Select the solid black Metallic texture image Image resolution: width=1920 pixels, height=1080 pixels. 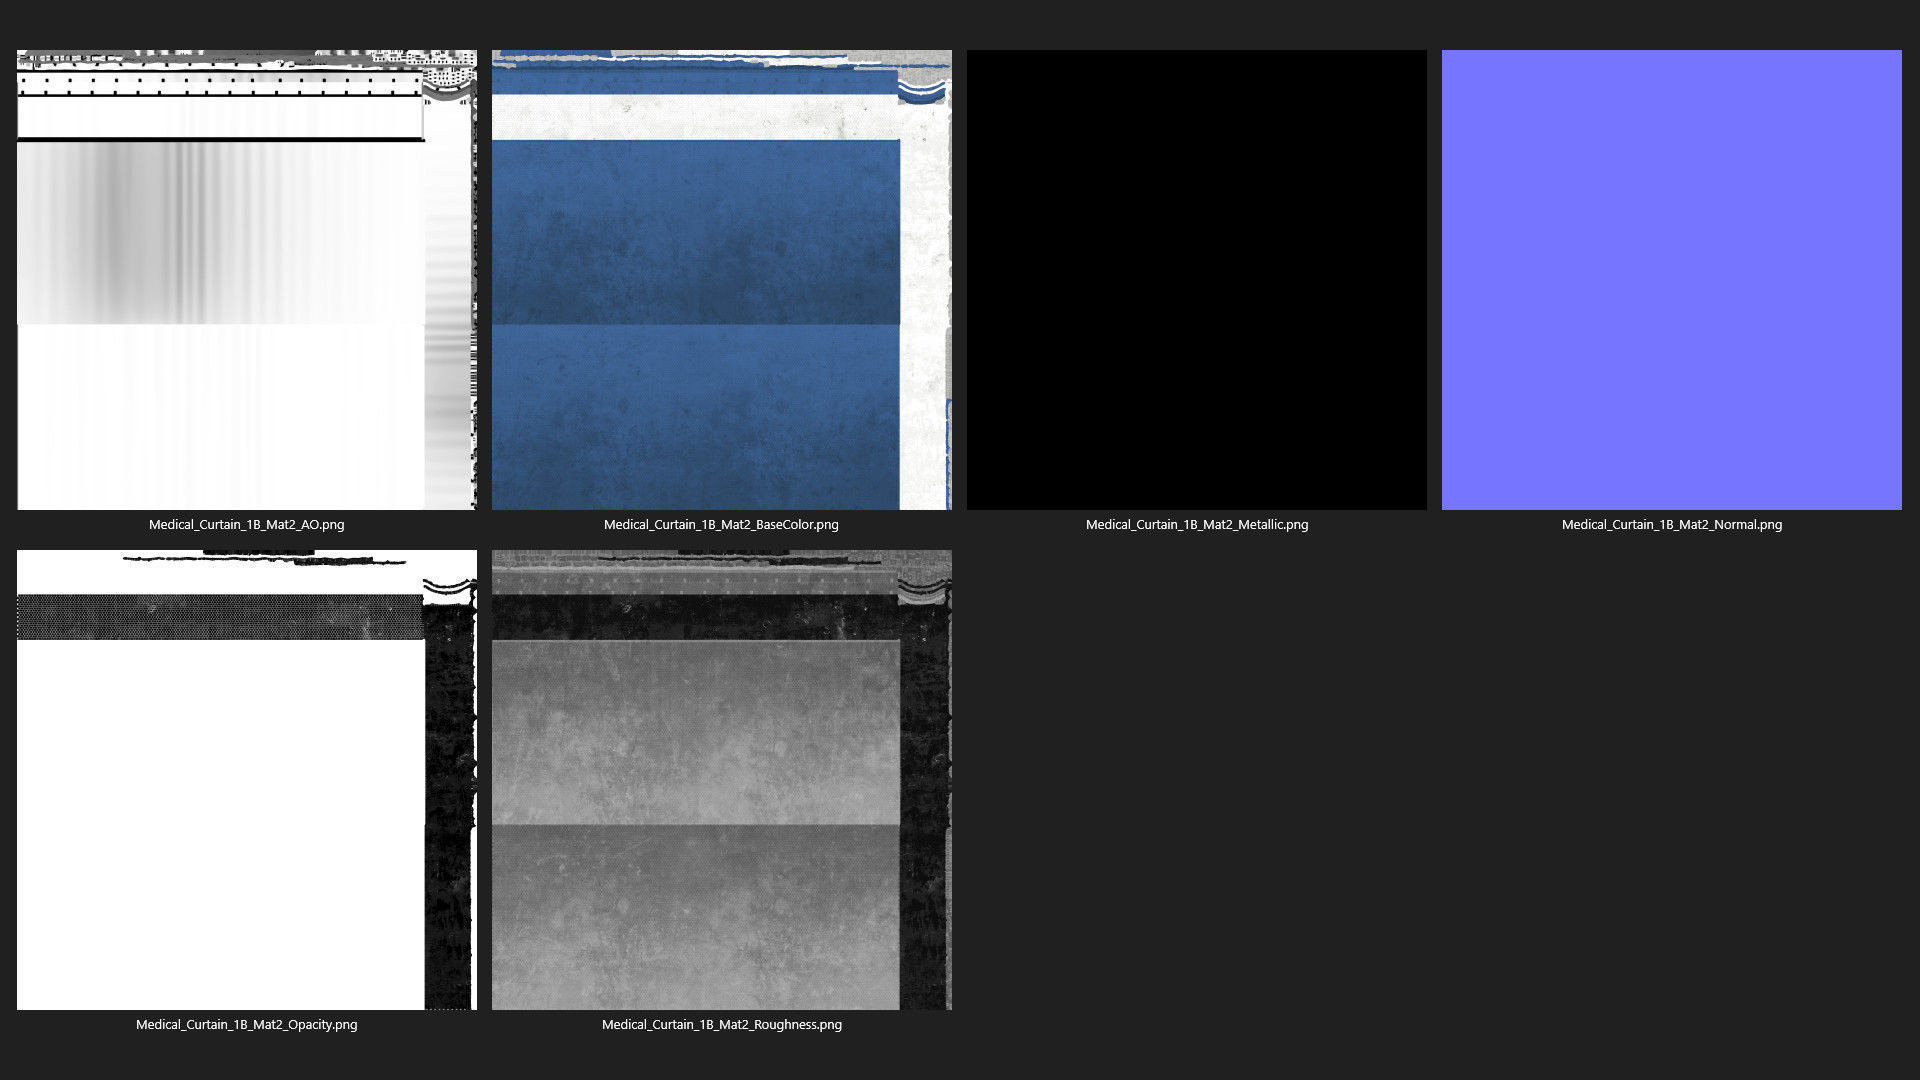1196,280
